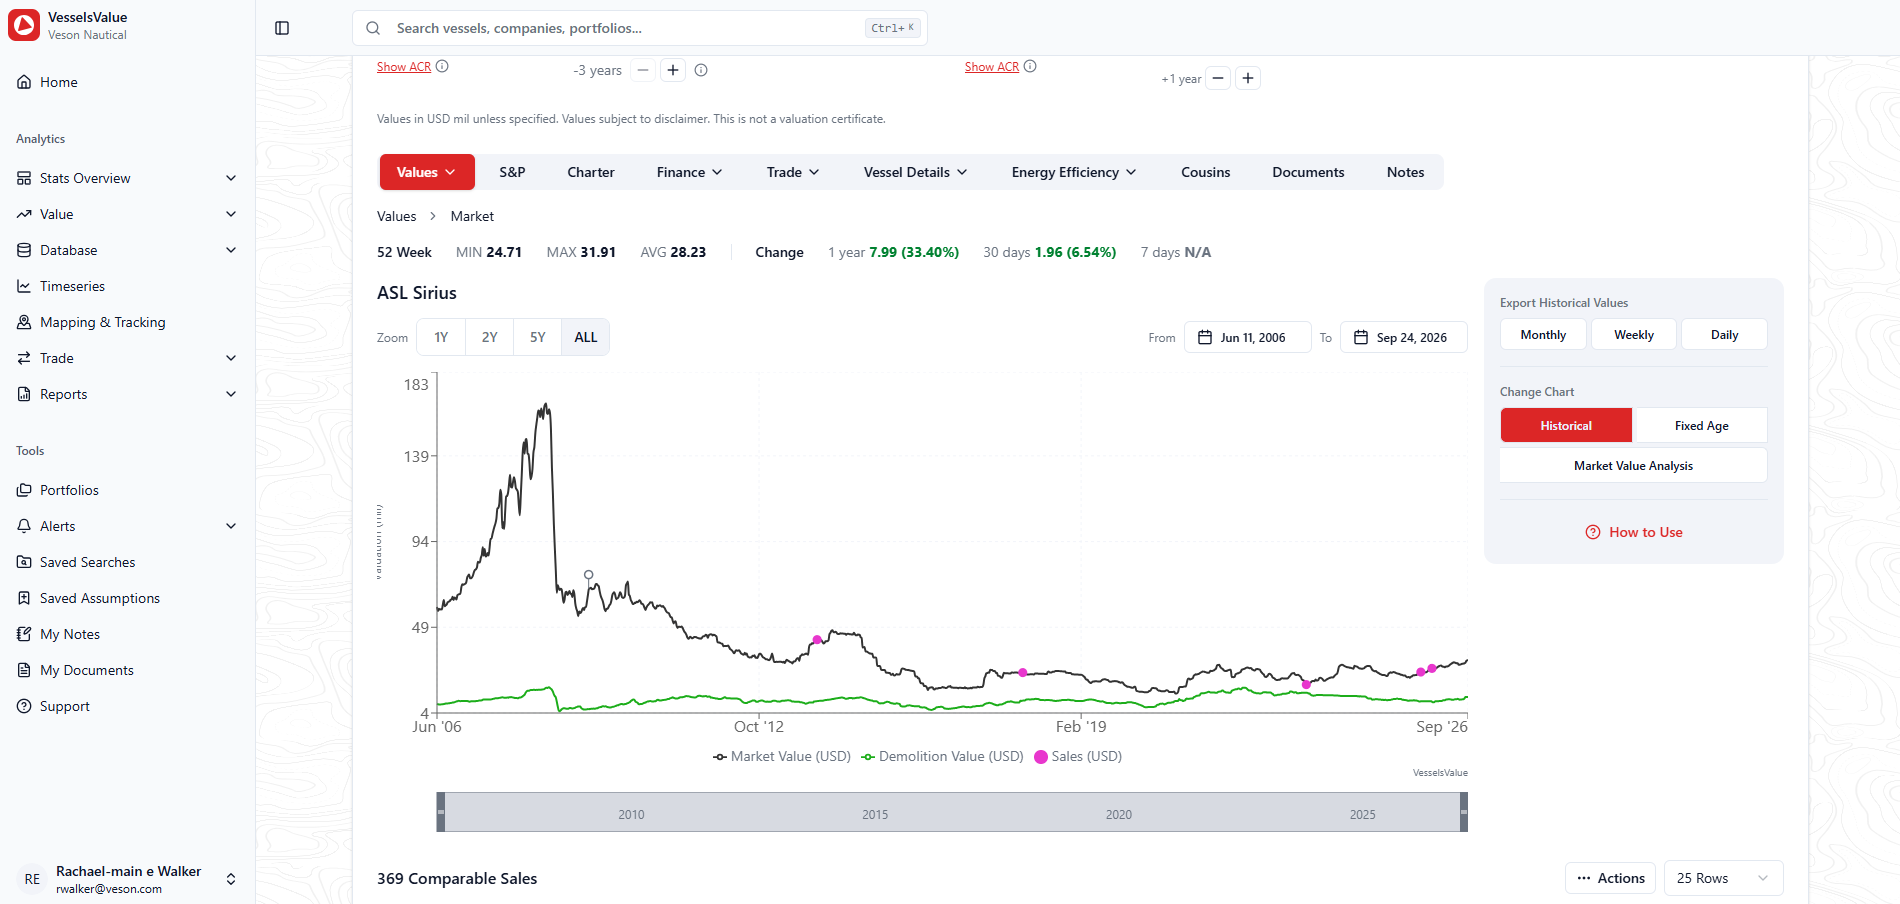1900x904 pixels.
Task: Click info icon beside -3 years stepper
Action: (701, 70)
